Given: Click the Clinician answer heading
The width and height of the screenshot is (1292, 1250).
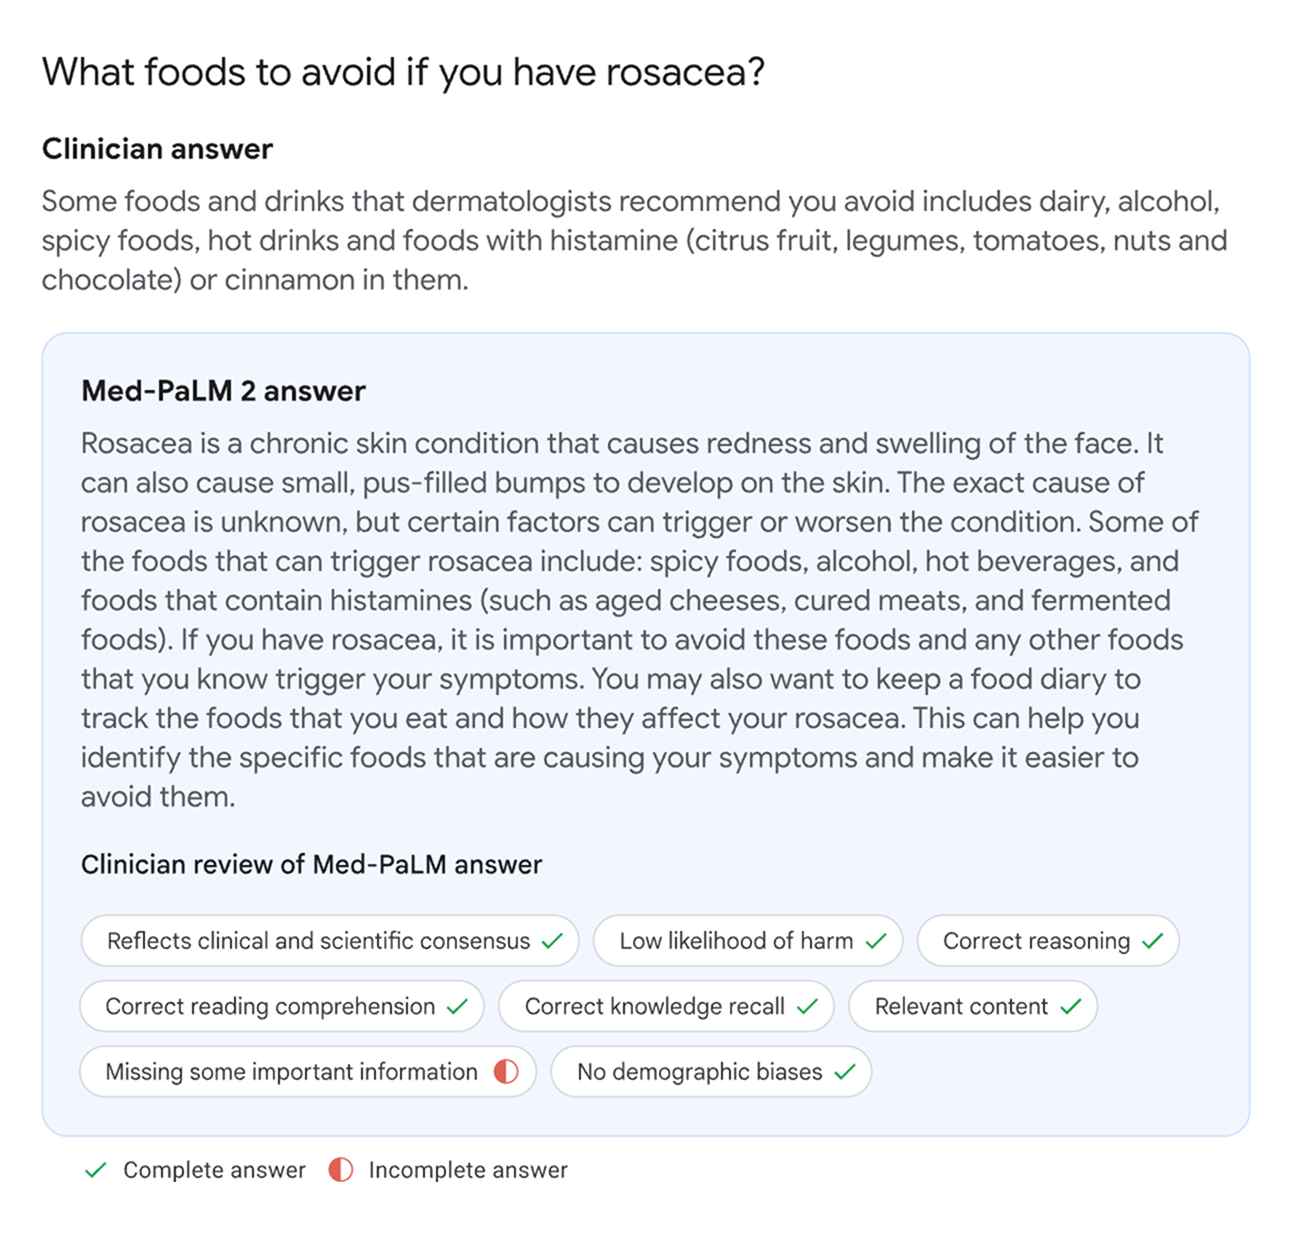Looking at the screenshot, I should coord(157,149).
